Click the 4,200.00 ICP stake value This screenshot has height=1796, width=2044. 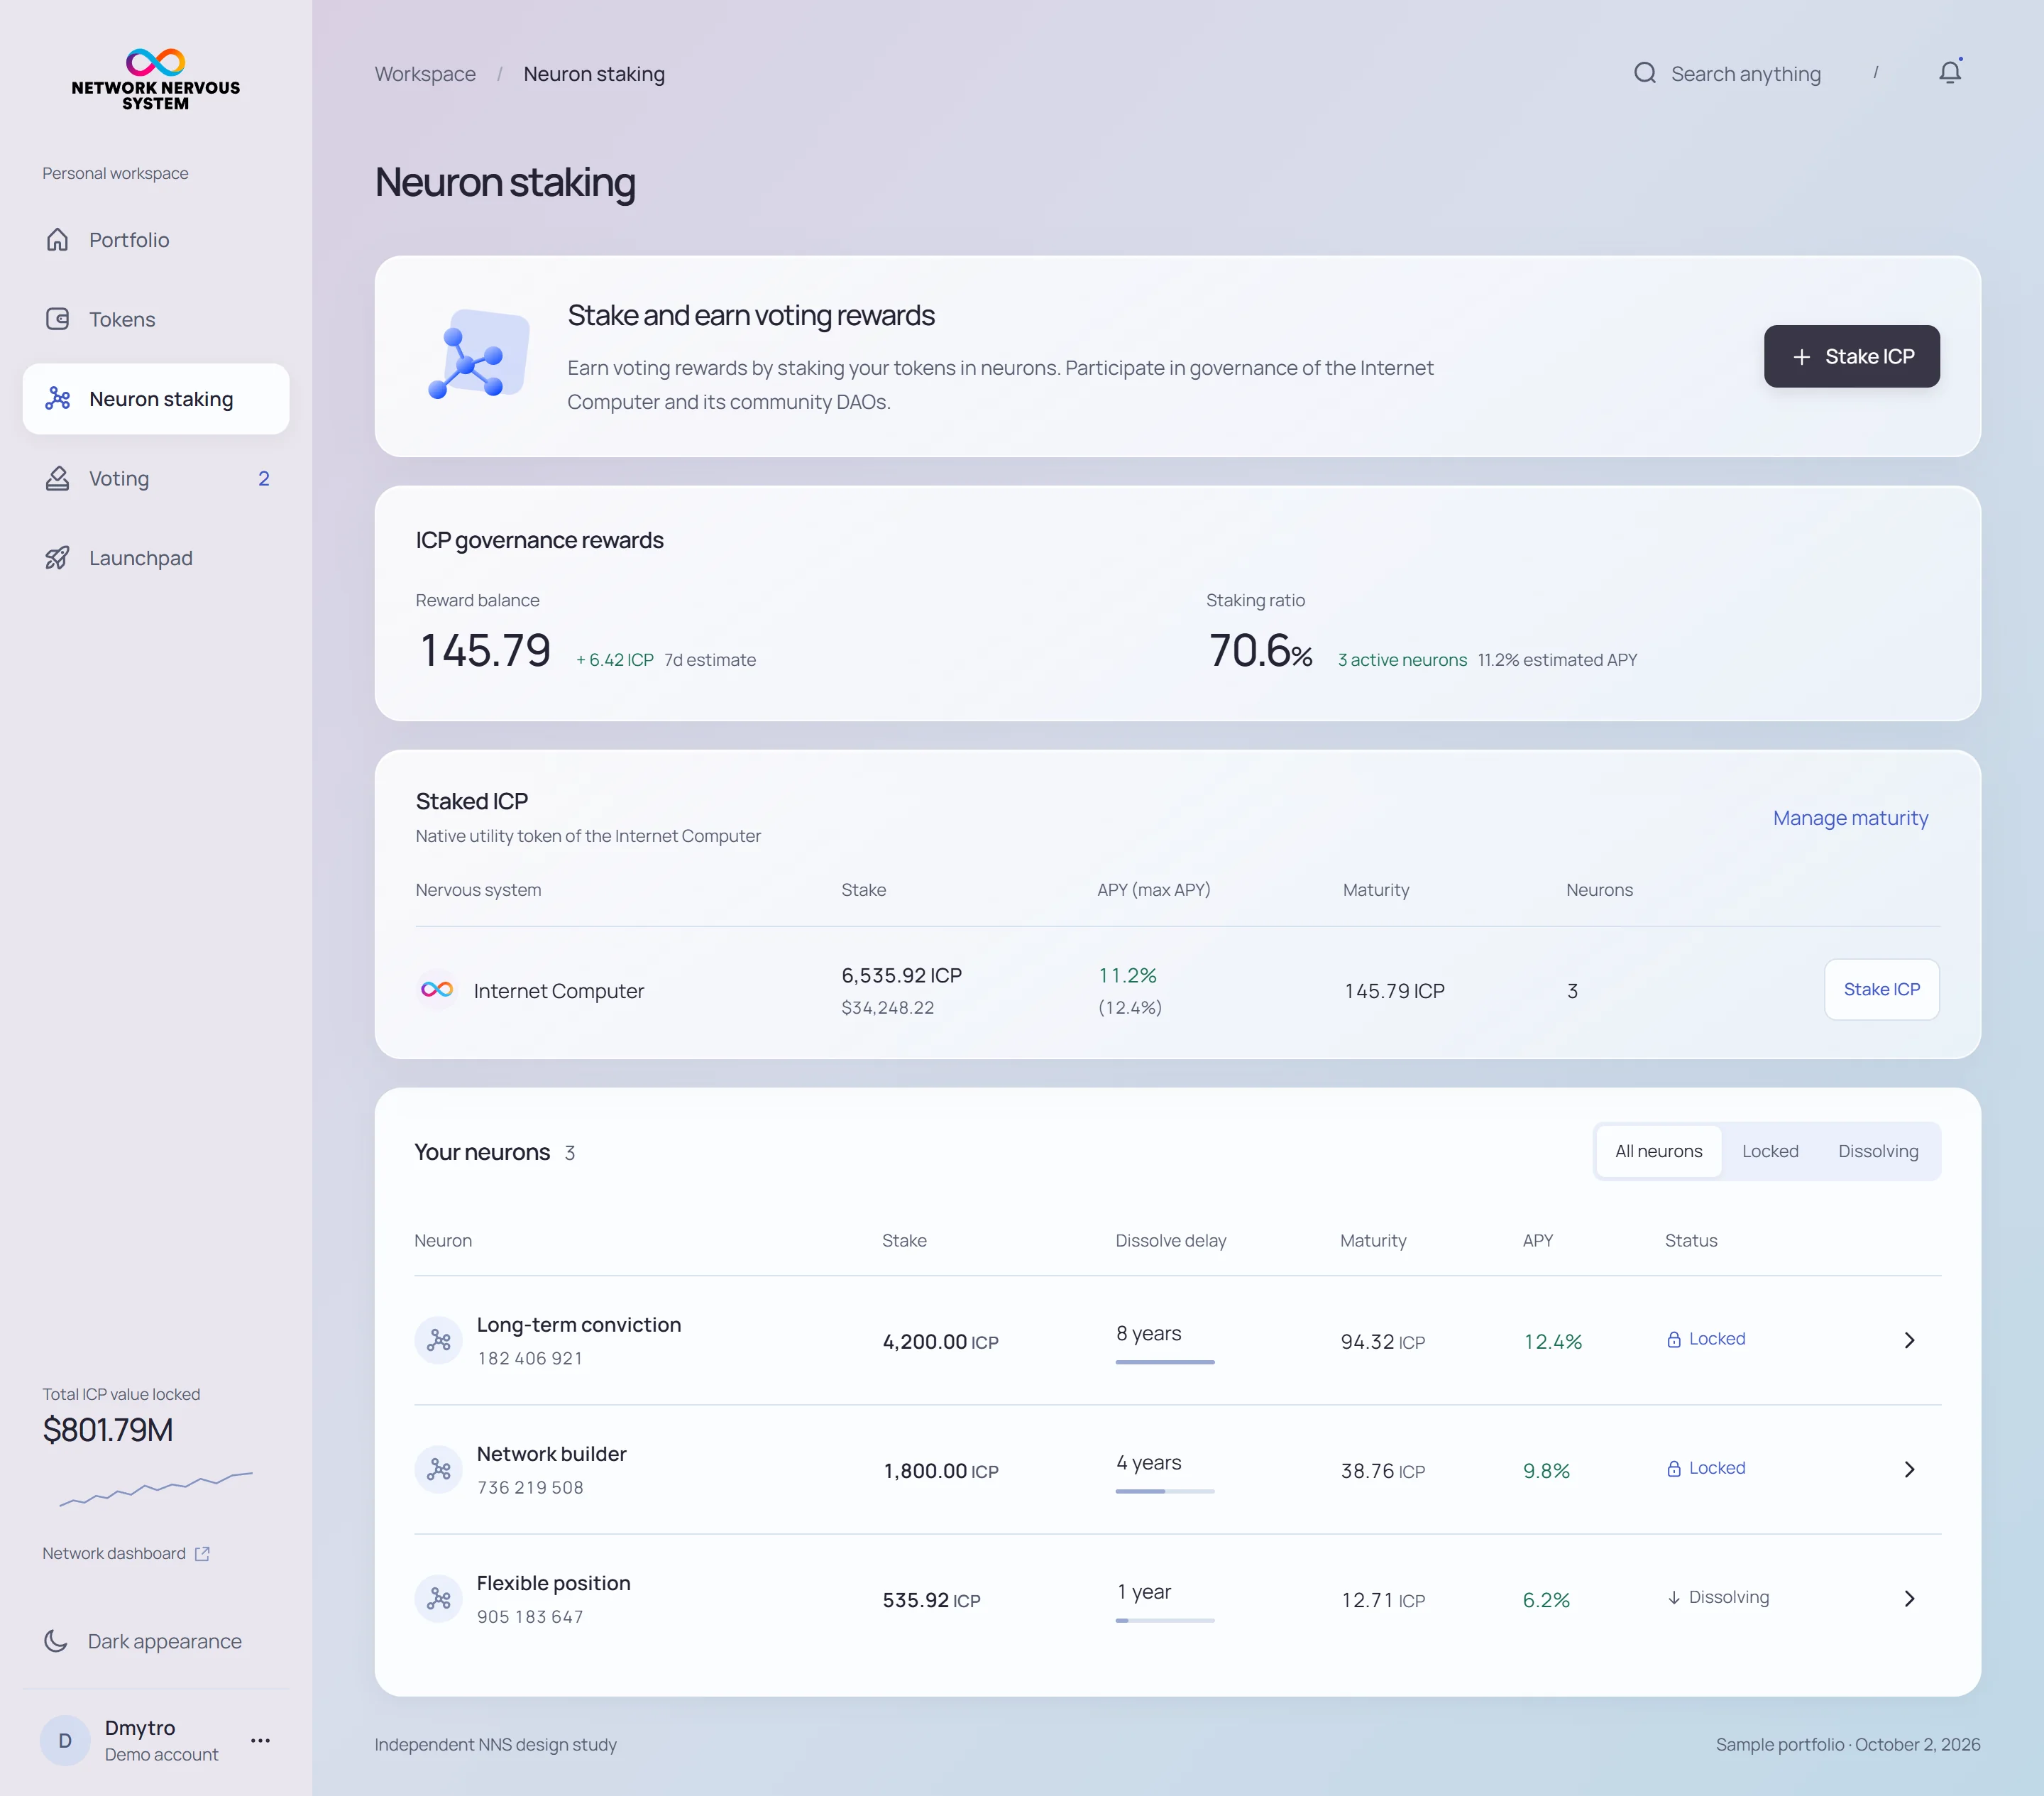tap(940, 1341)
